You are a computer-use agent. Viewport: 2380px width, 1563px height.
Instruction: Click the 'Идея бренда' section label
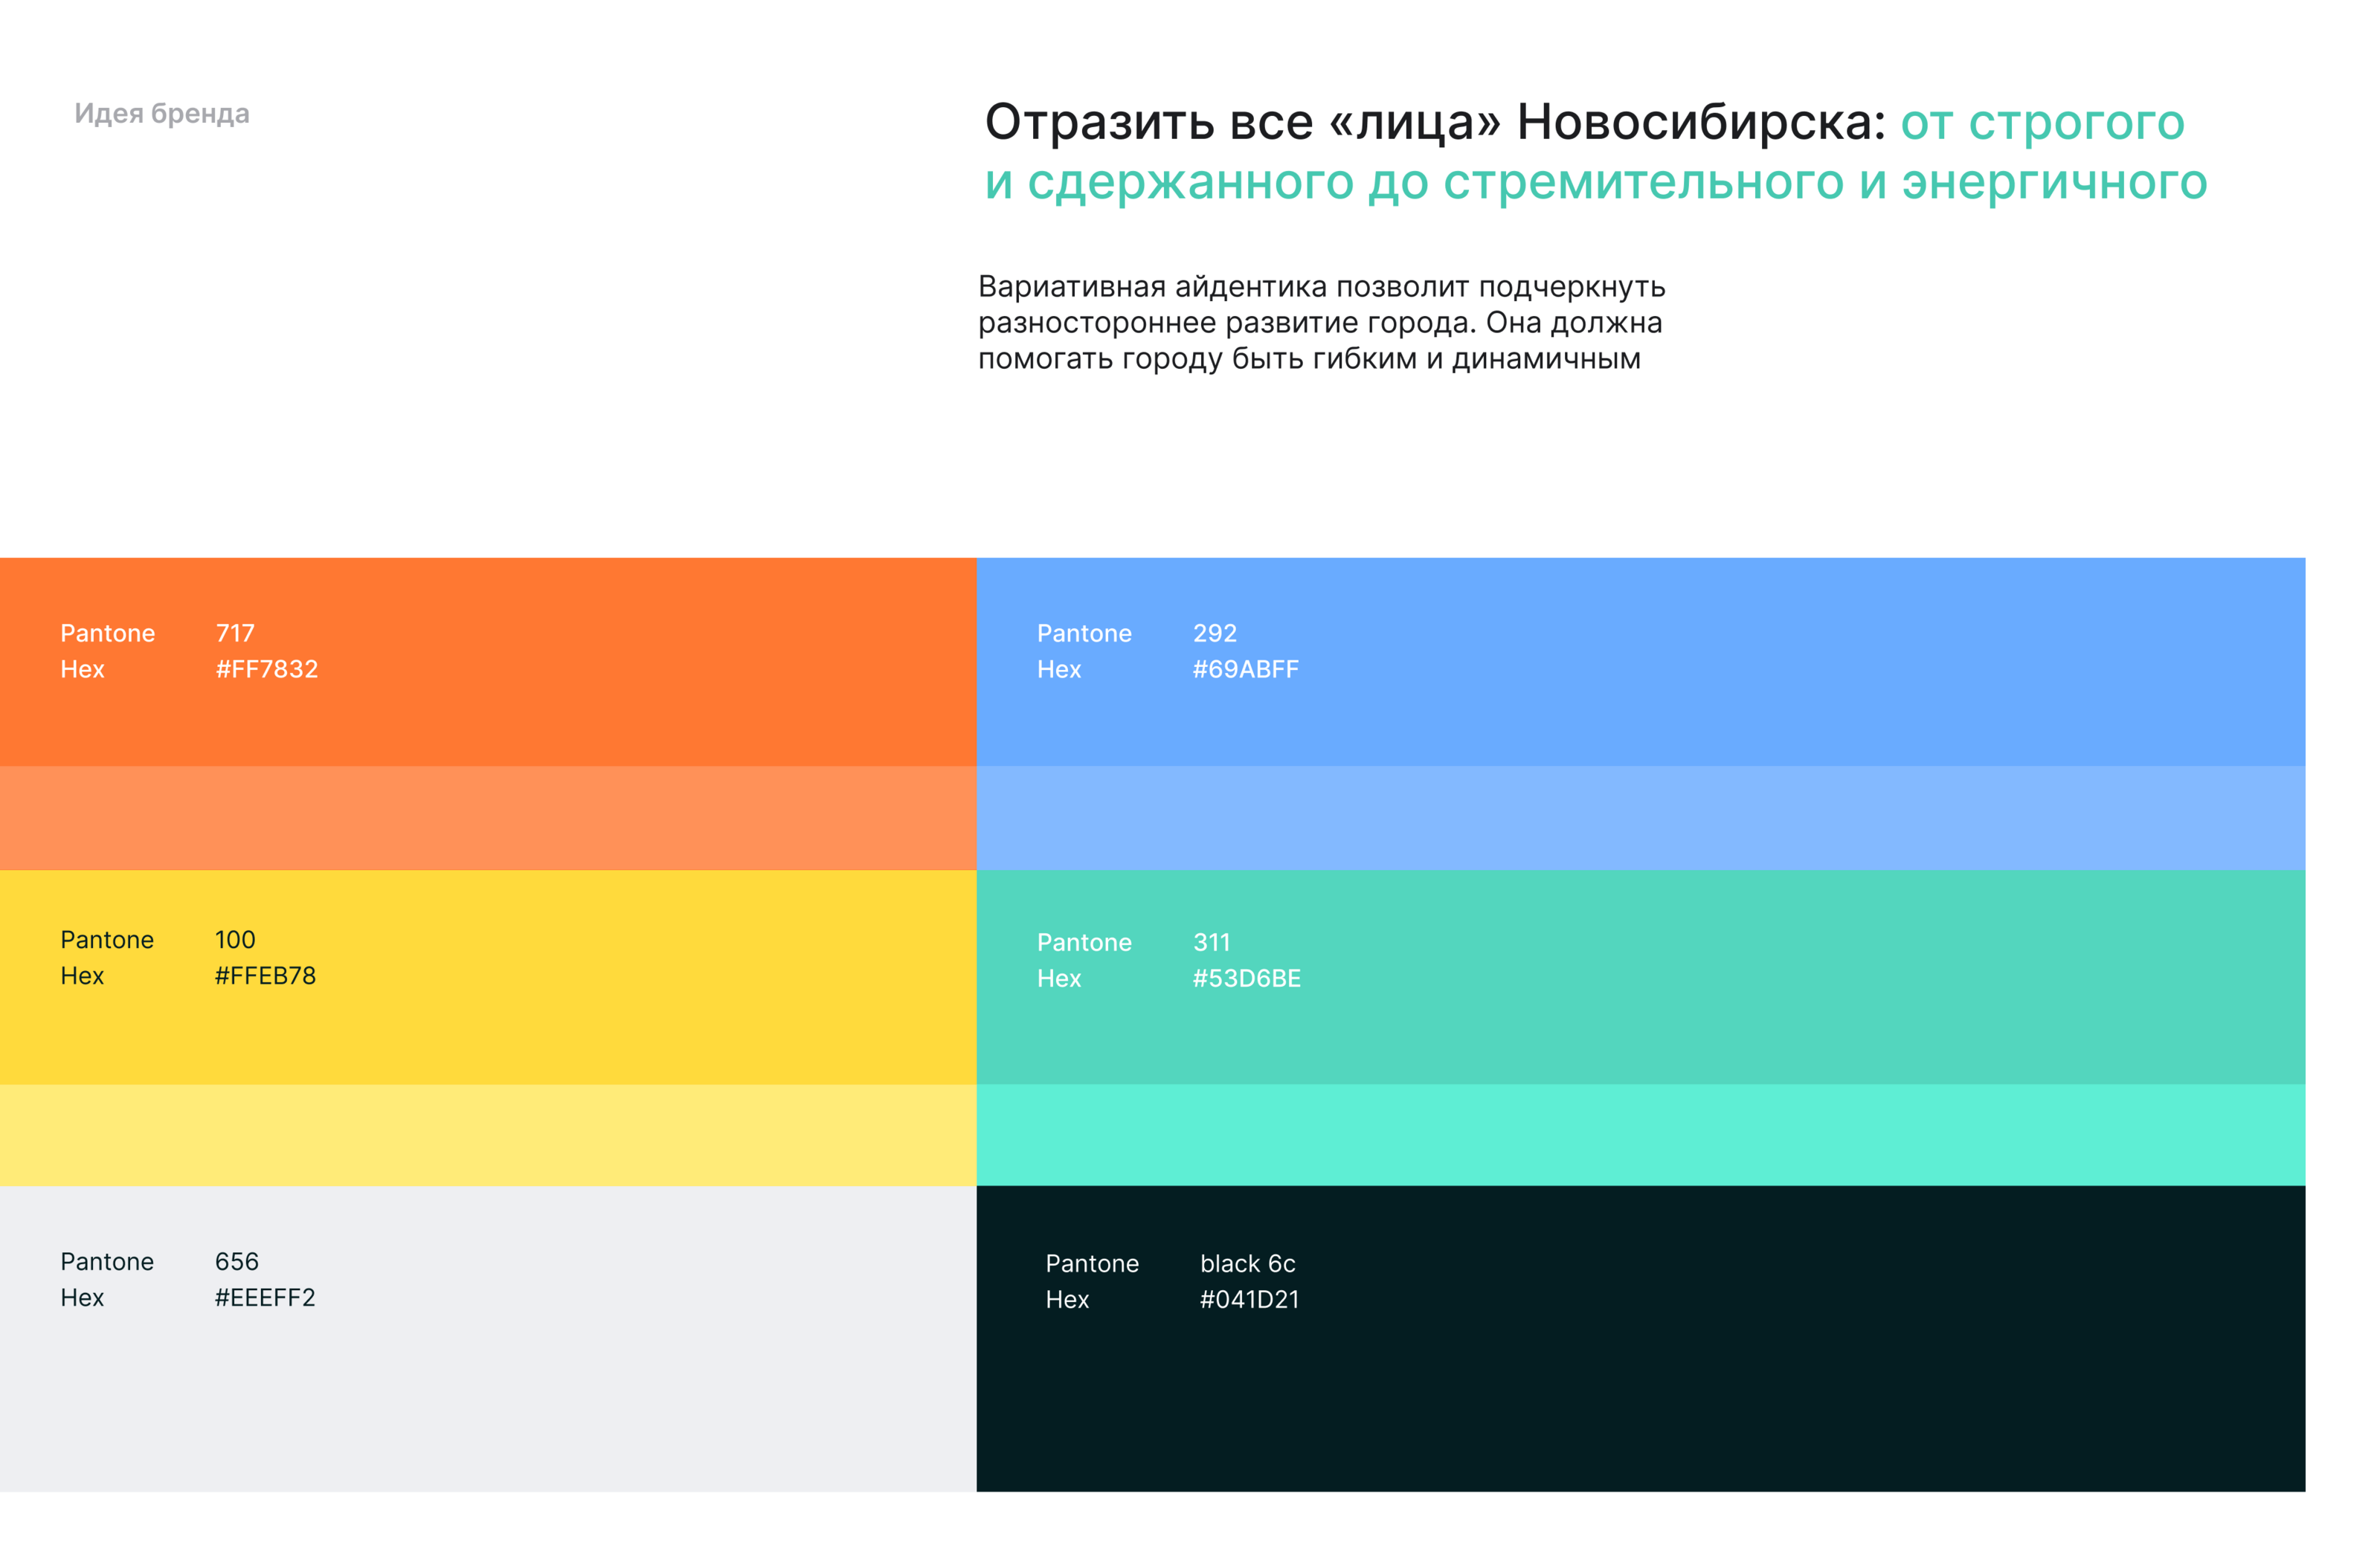tap(162, 114)
